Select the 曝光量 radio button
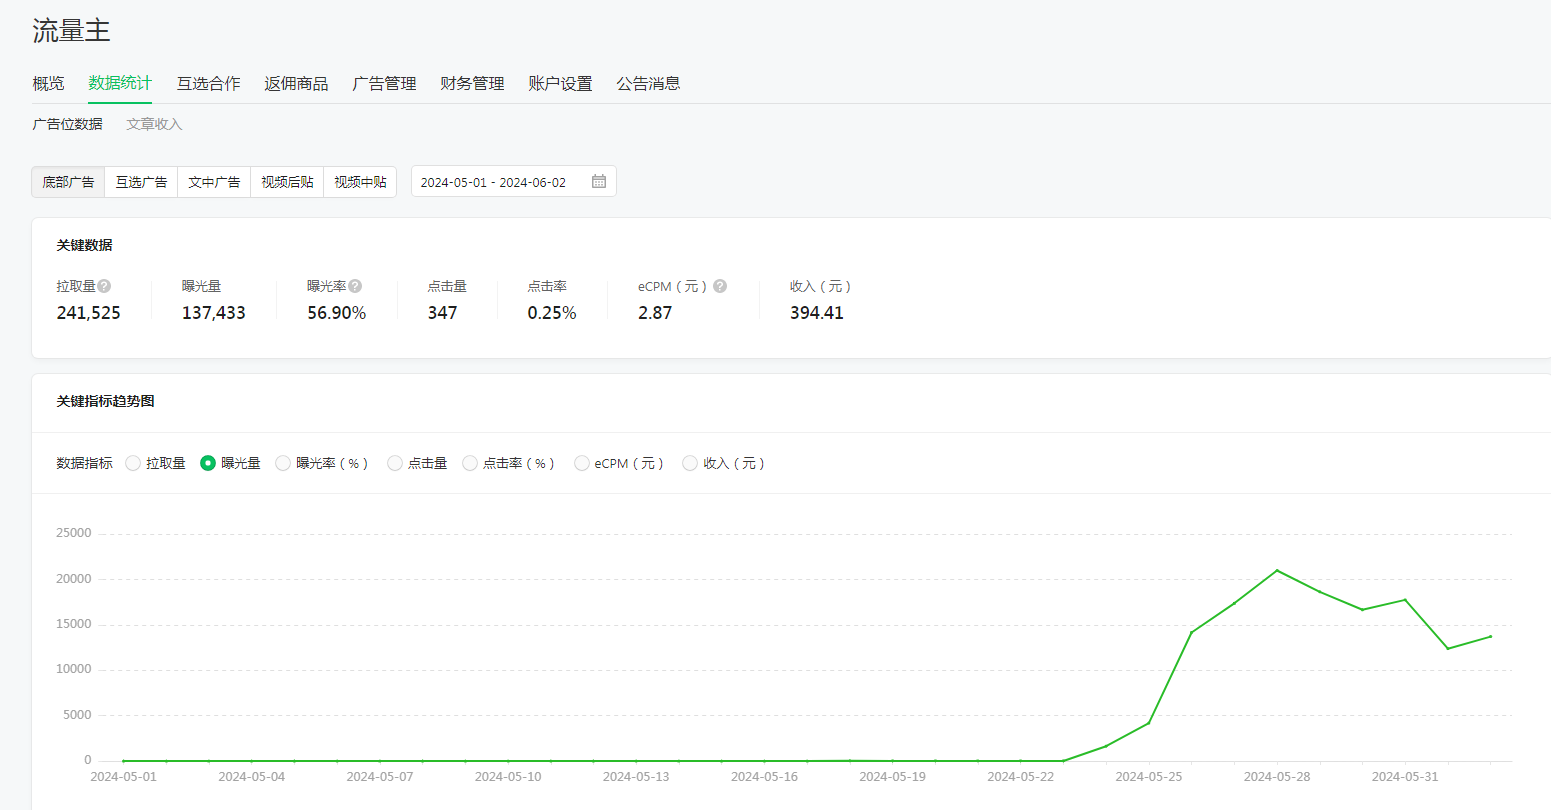The width and height of the screenshot is (1551, 810). pos(208,463)
